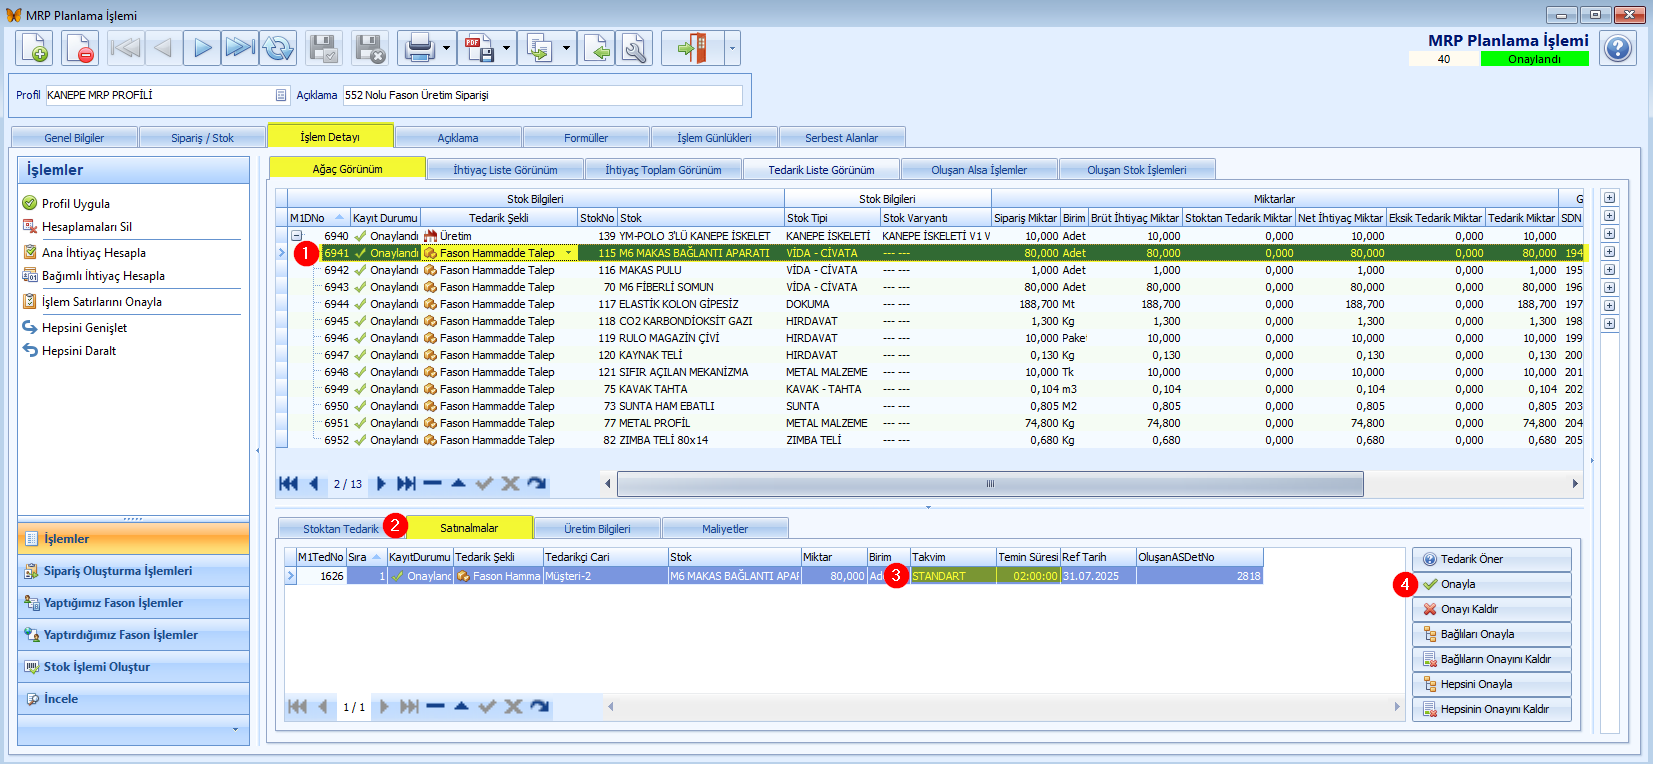Click the save floppy icon with checkmark
This screenshot has width=1653, height=764.
point(324,48)
